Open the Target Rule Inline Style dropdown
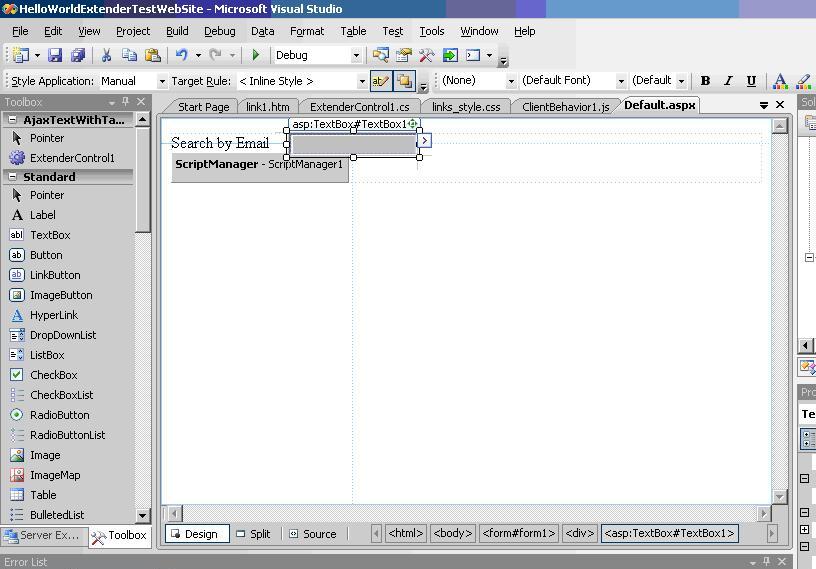This screenshot has width=816, height=569. pos(362,82)
